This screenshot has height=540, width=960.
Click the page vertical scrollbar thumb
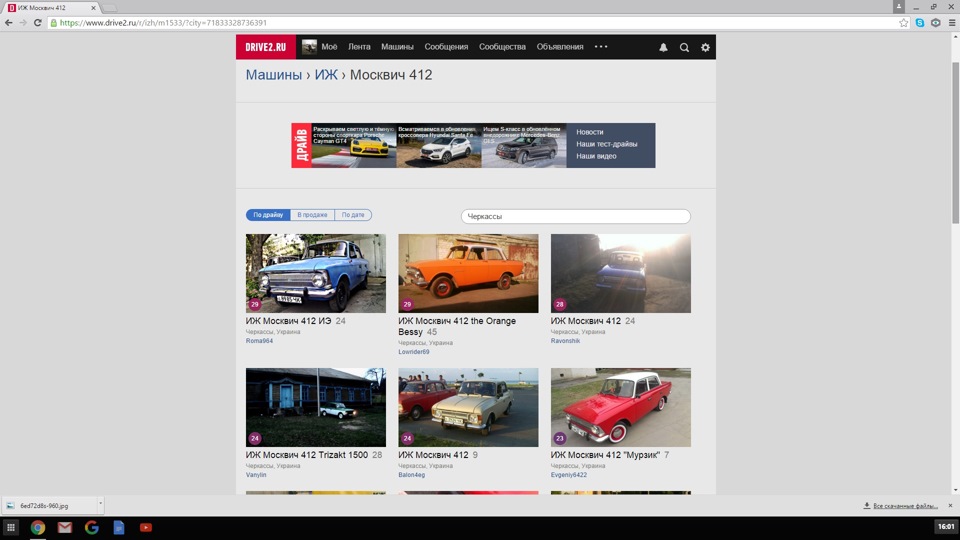click(955, 143)
